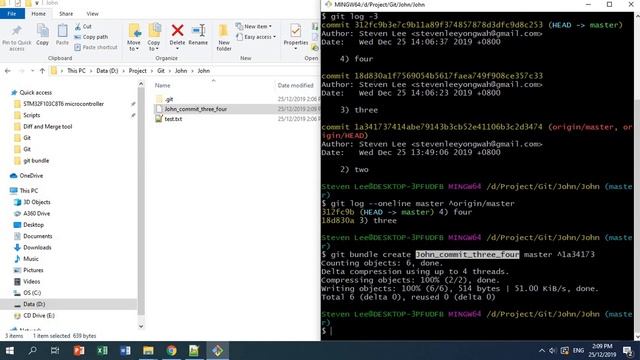Open Pictures in navigation pane
Screen dimensions: 640x360
33,270
